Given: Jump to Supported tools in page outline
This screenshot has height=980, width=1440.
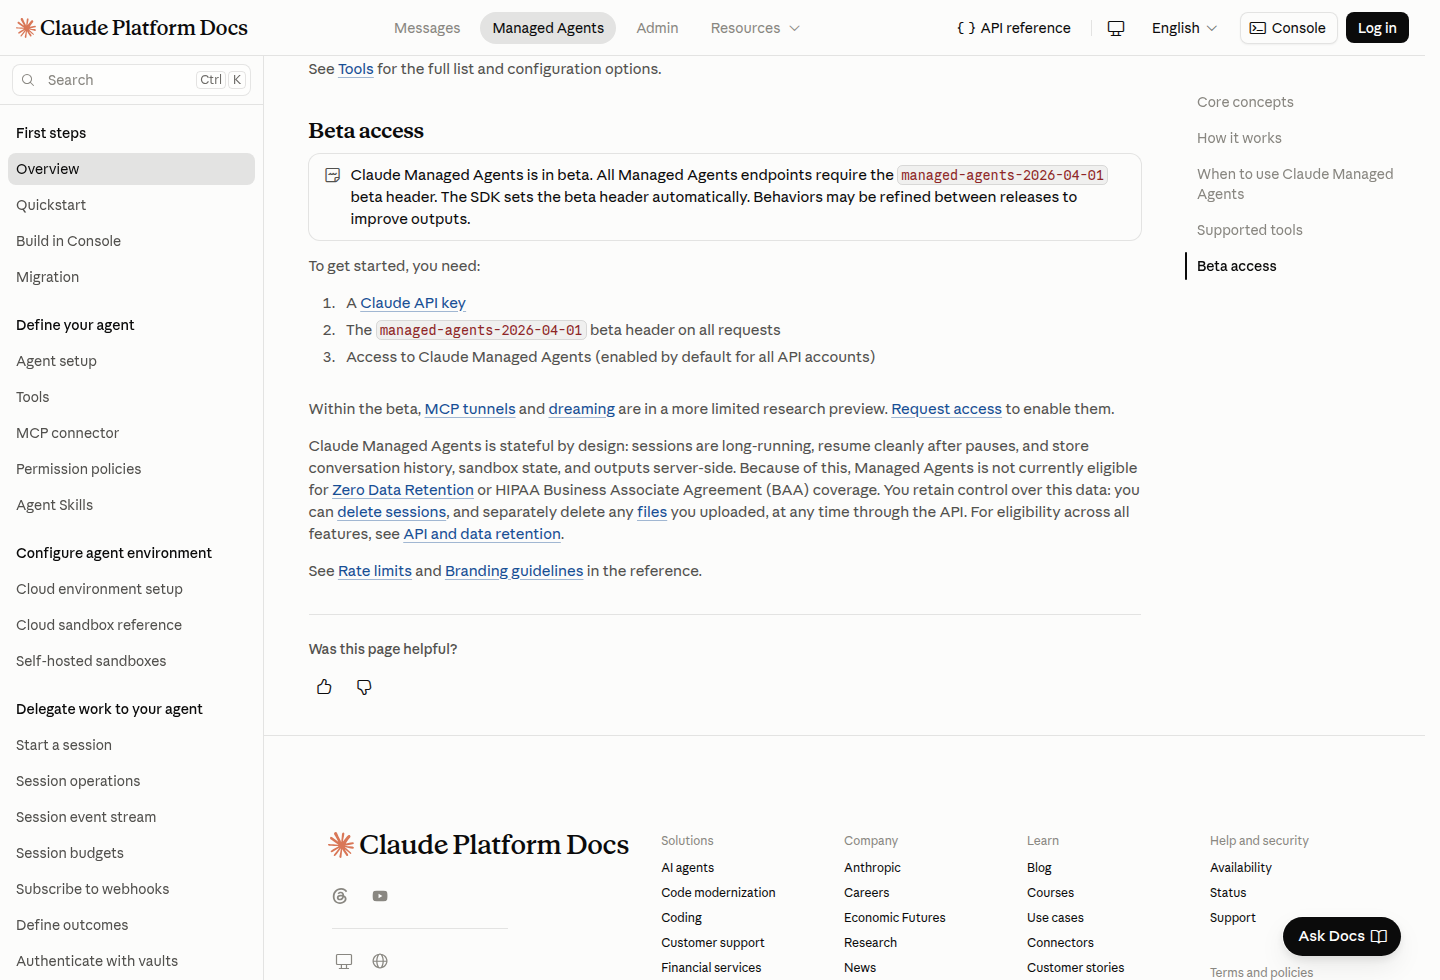Looking at the screenshot, I should tap(1250, 230).
